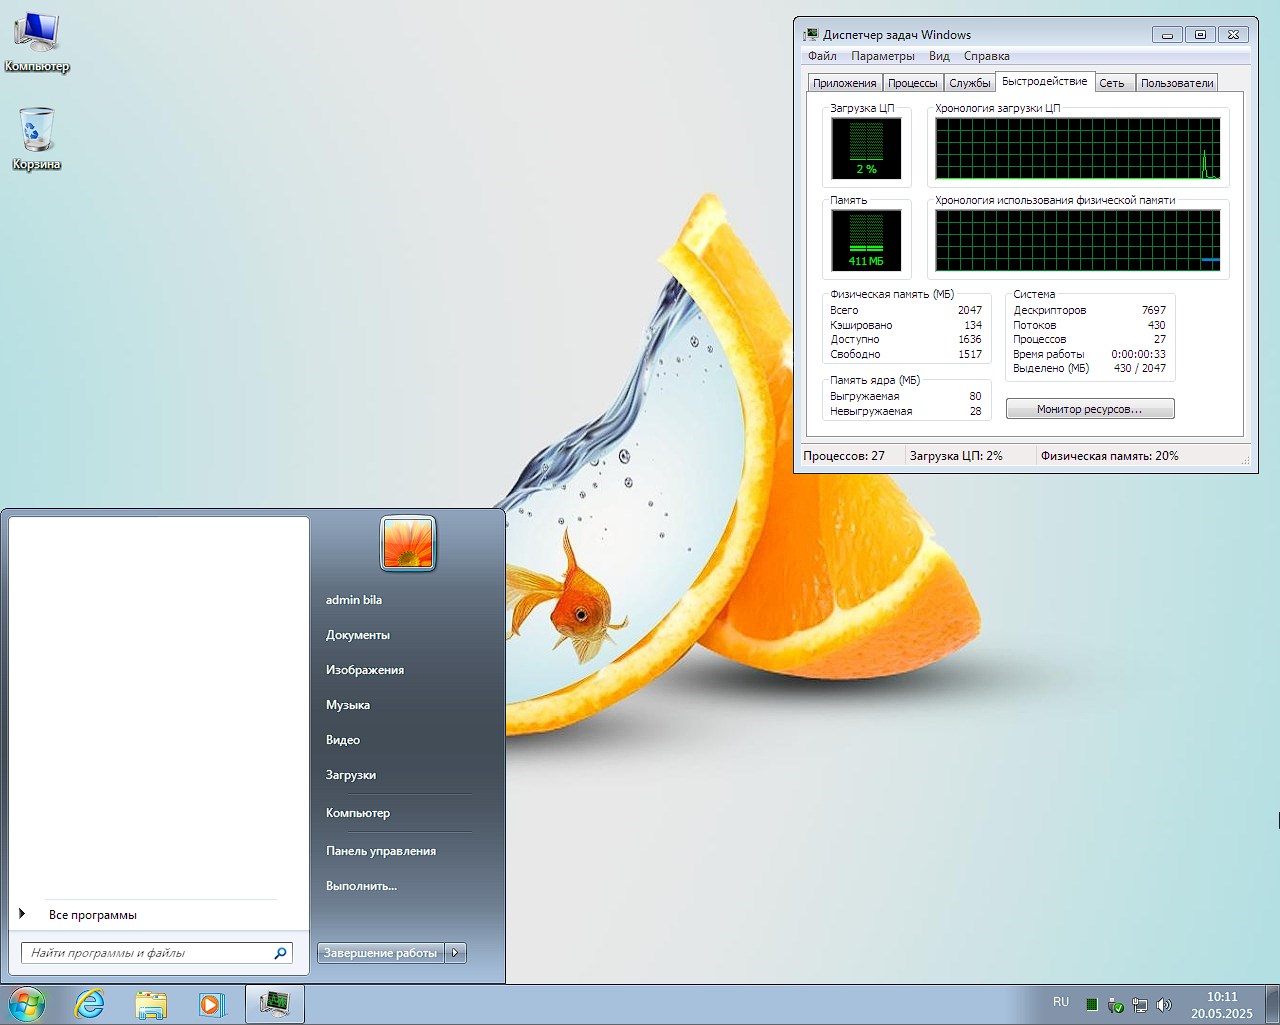Image resolution: width=1280 pixels, height=1025 pixels.
Task: Click the clock showing 10:11
Action: pyautogui.click(x=1222, y=997)
